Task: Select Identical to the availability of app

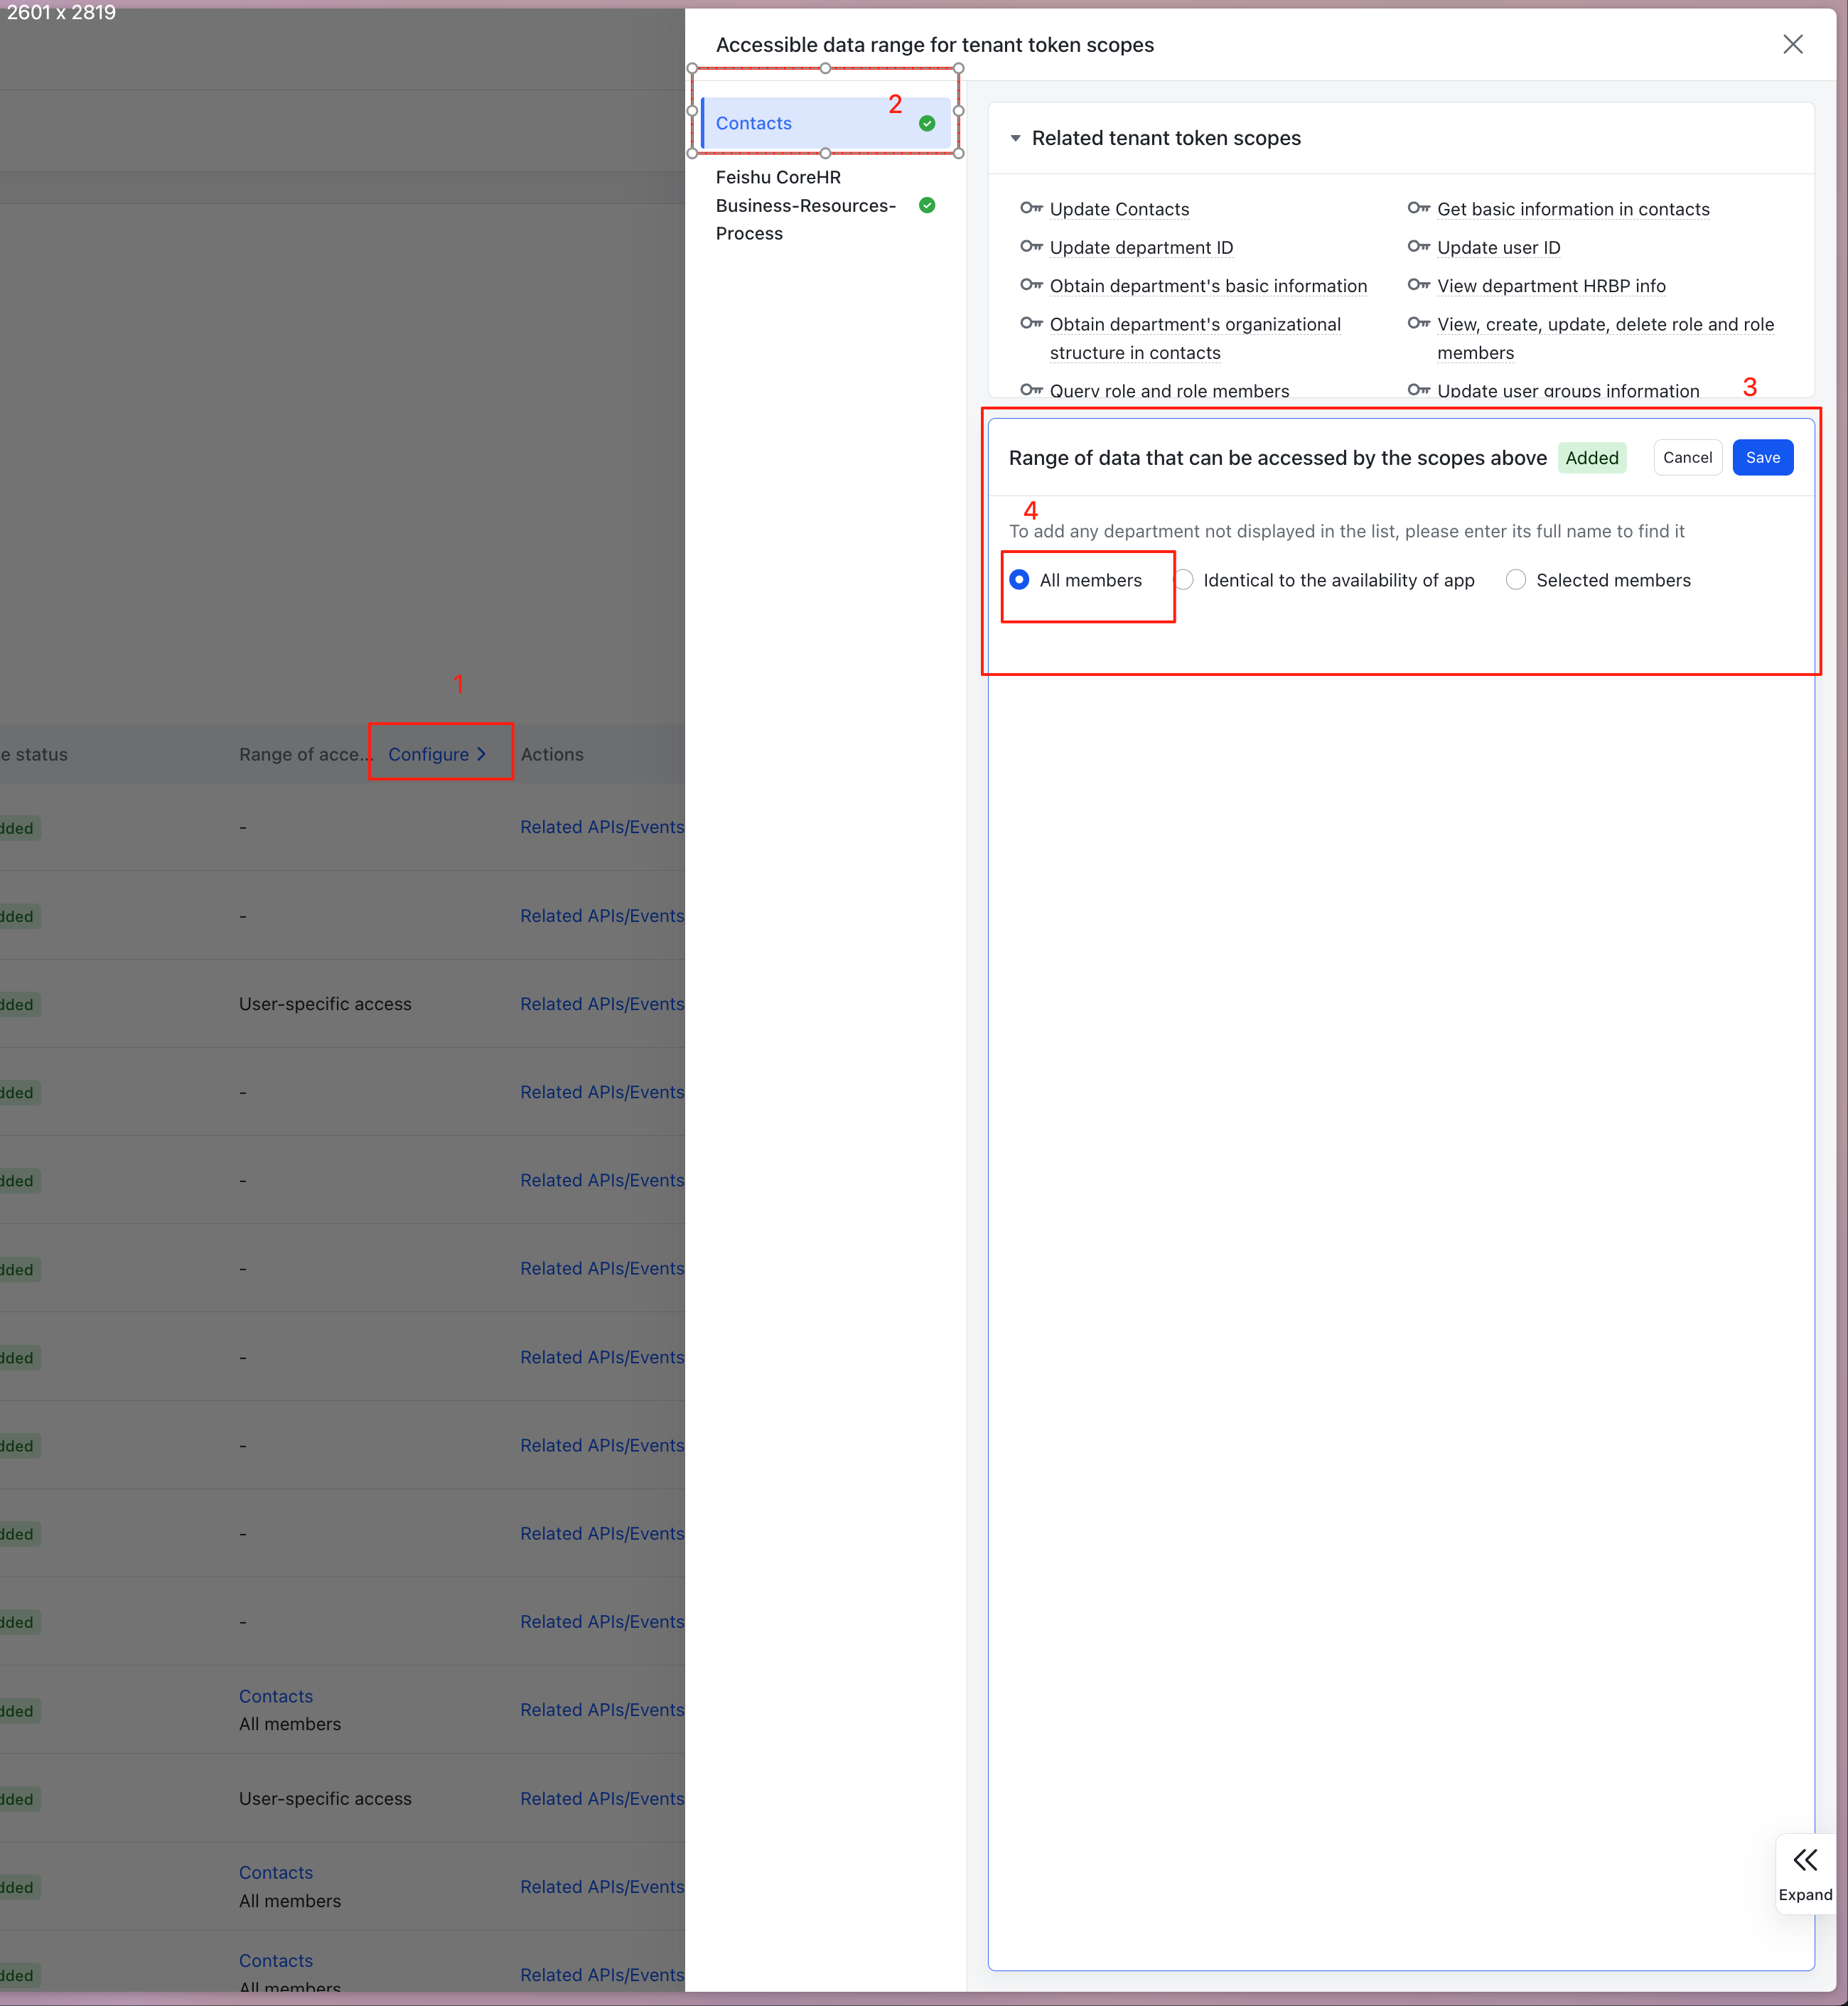Action: 1184,580
